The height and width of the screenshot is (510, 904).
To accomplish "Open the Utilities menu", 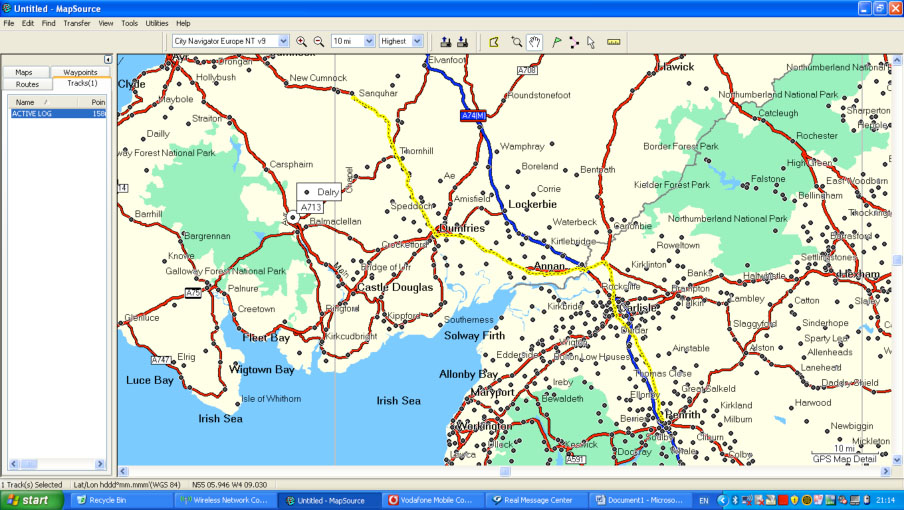I will point(156,23).
